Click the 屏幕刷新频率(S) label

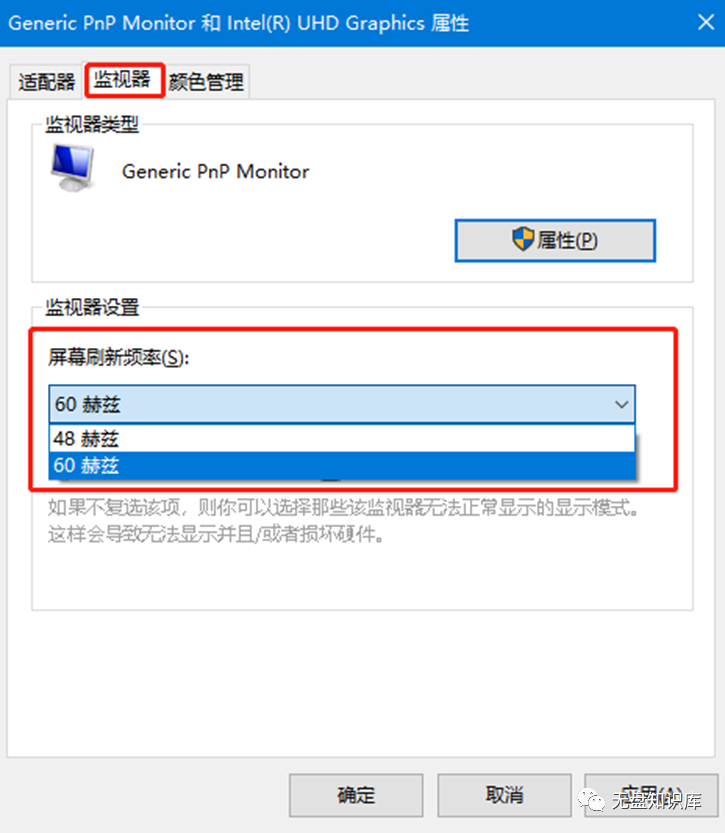[x=118, y=357]
